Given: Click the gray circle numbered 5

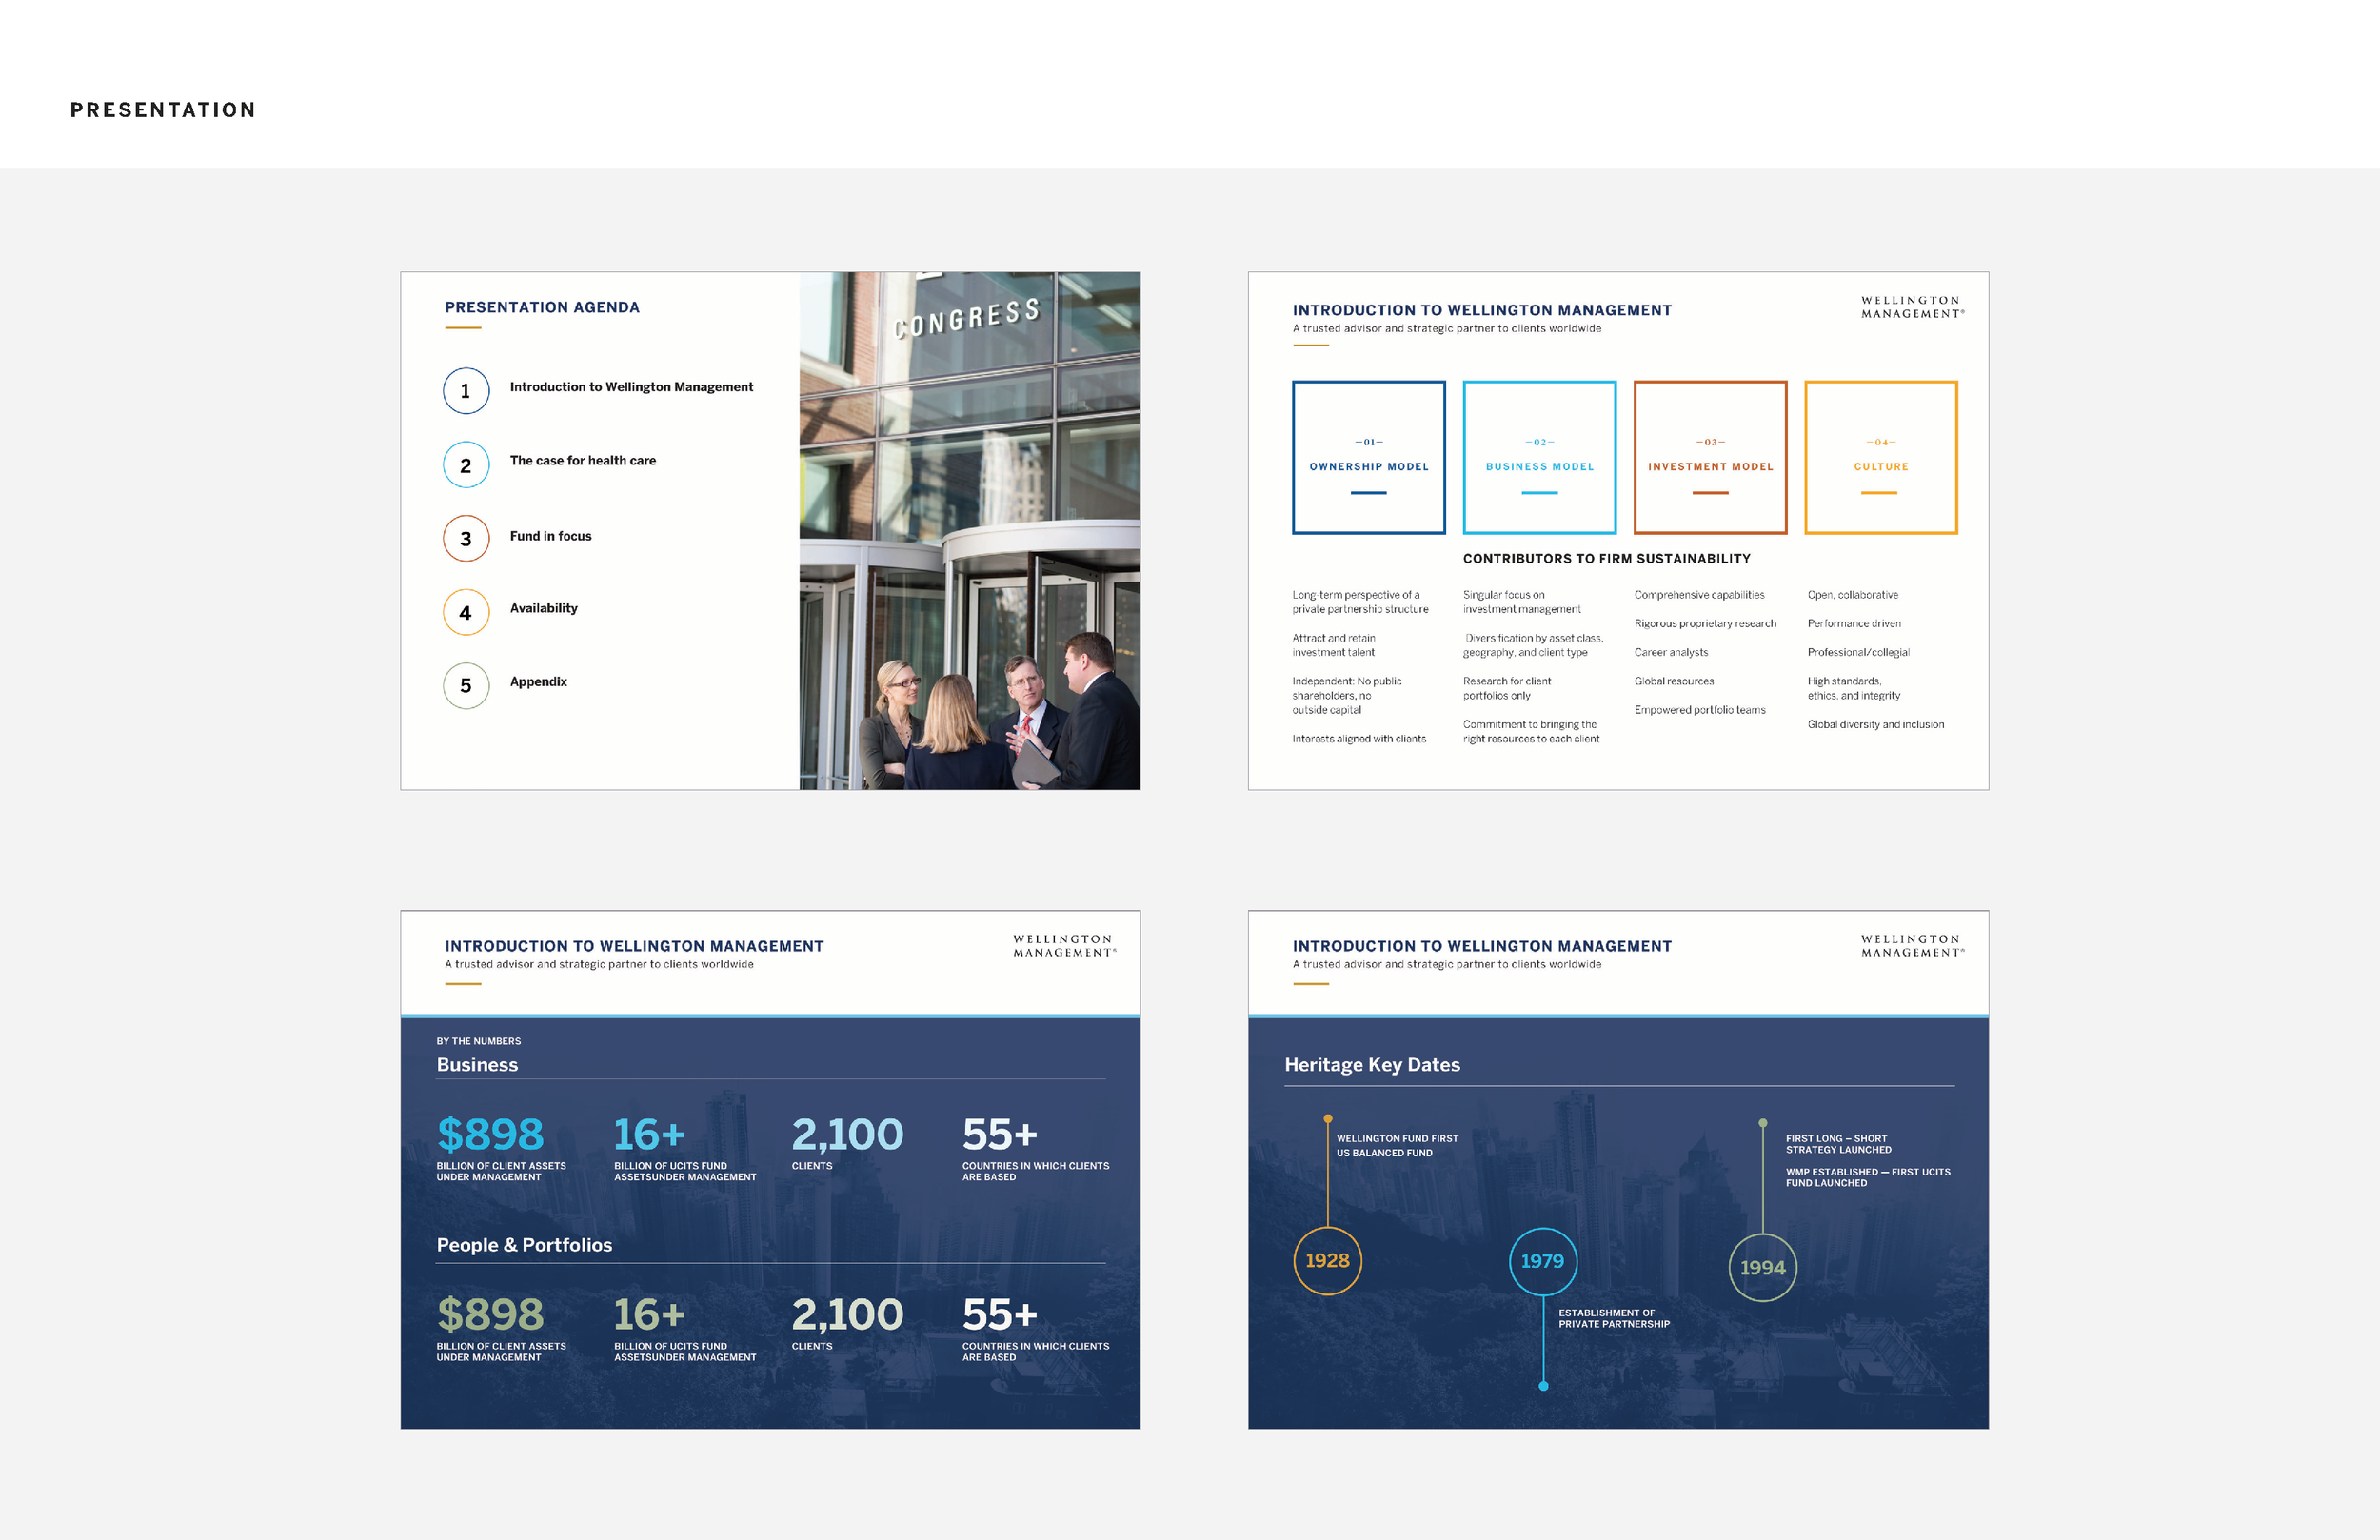Looking at the screenshot, I should [x=466, y=686].
